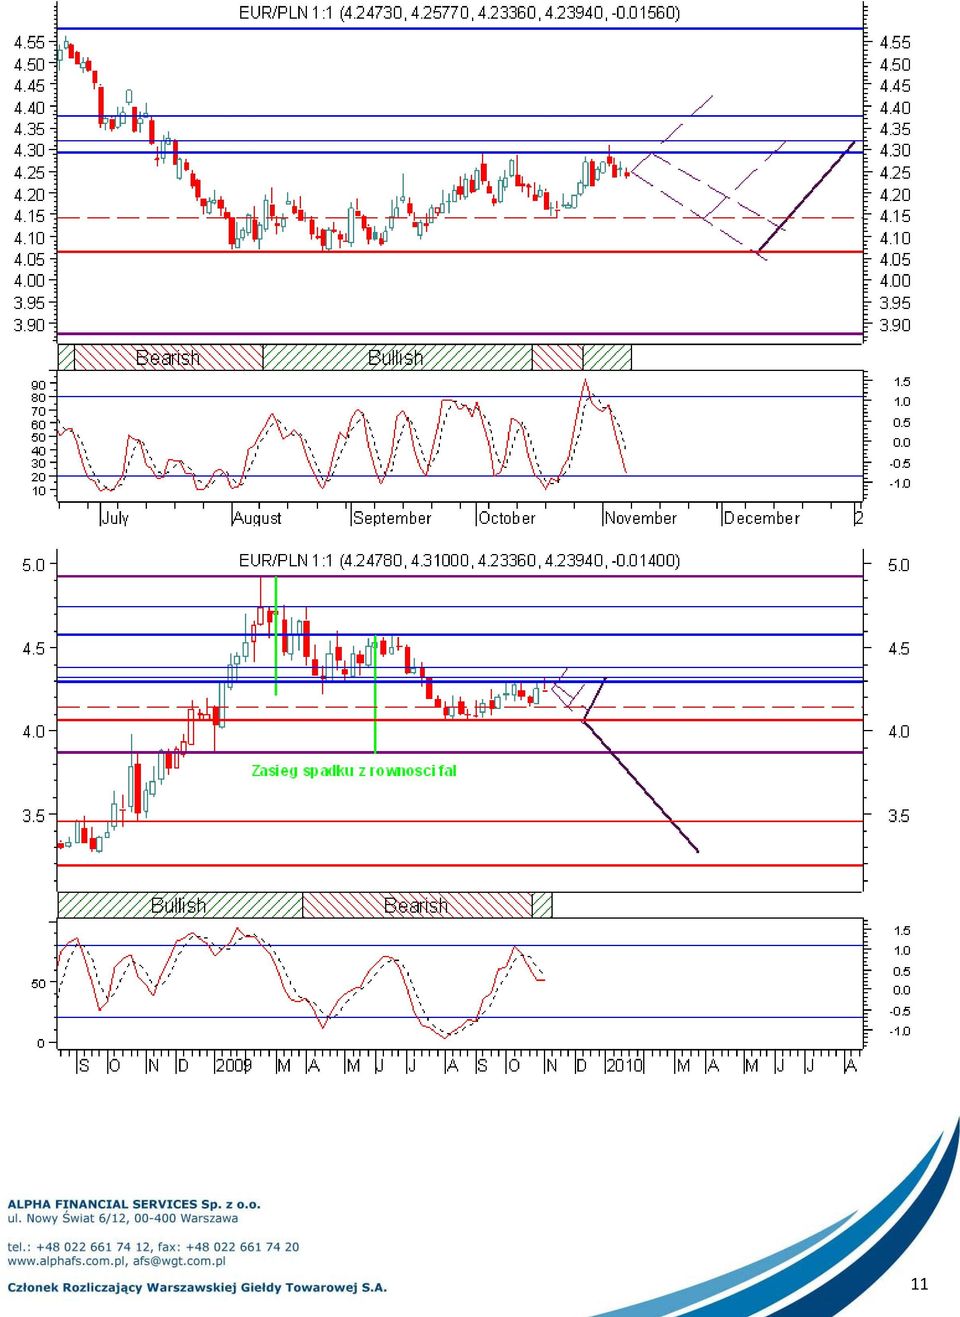Click the October label on the time axis

point(507,518)
